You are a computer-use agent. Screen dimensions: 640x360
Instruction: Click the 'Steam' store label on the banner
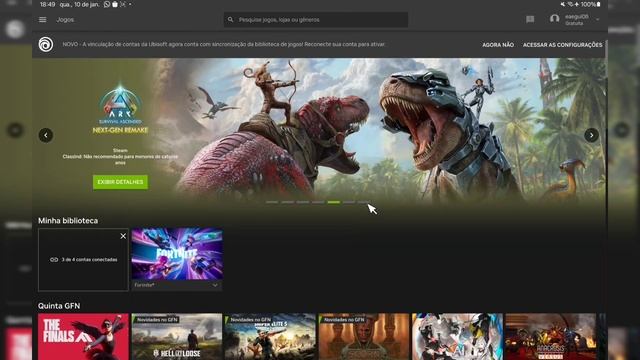120,150
